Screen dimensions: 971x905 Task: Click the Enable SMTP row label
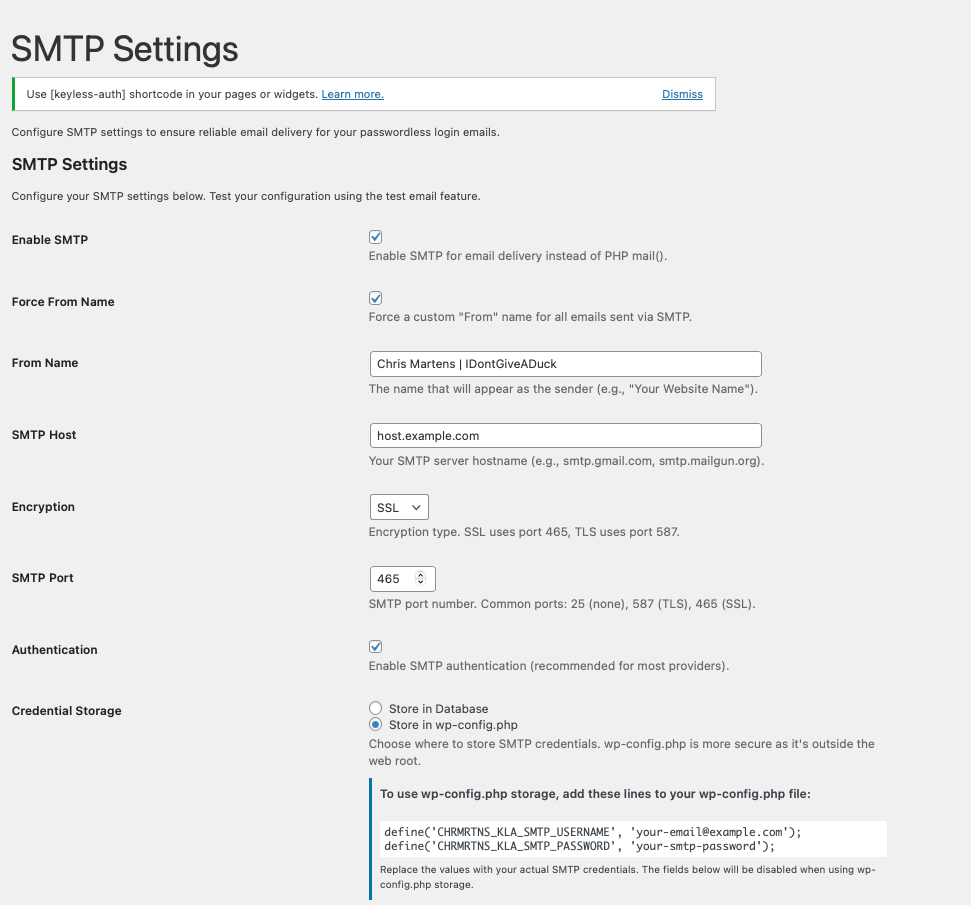[50, 240]
